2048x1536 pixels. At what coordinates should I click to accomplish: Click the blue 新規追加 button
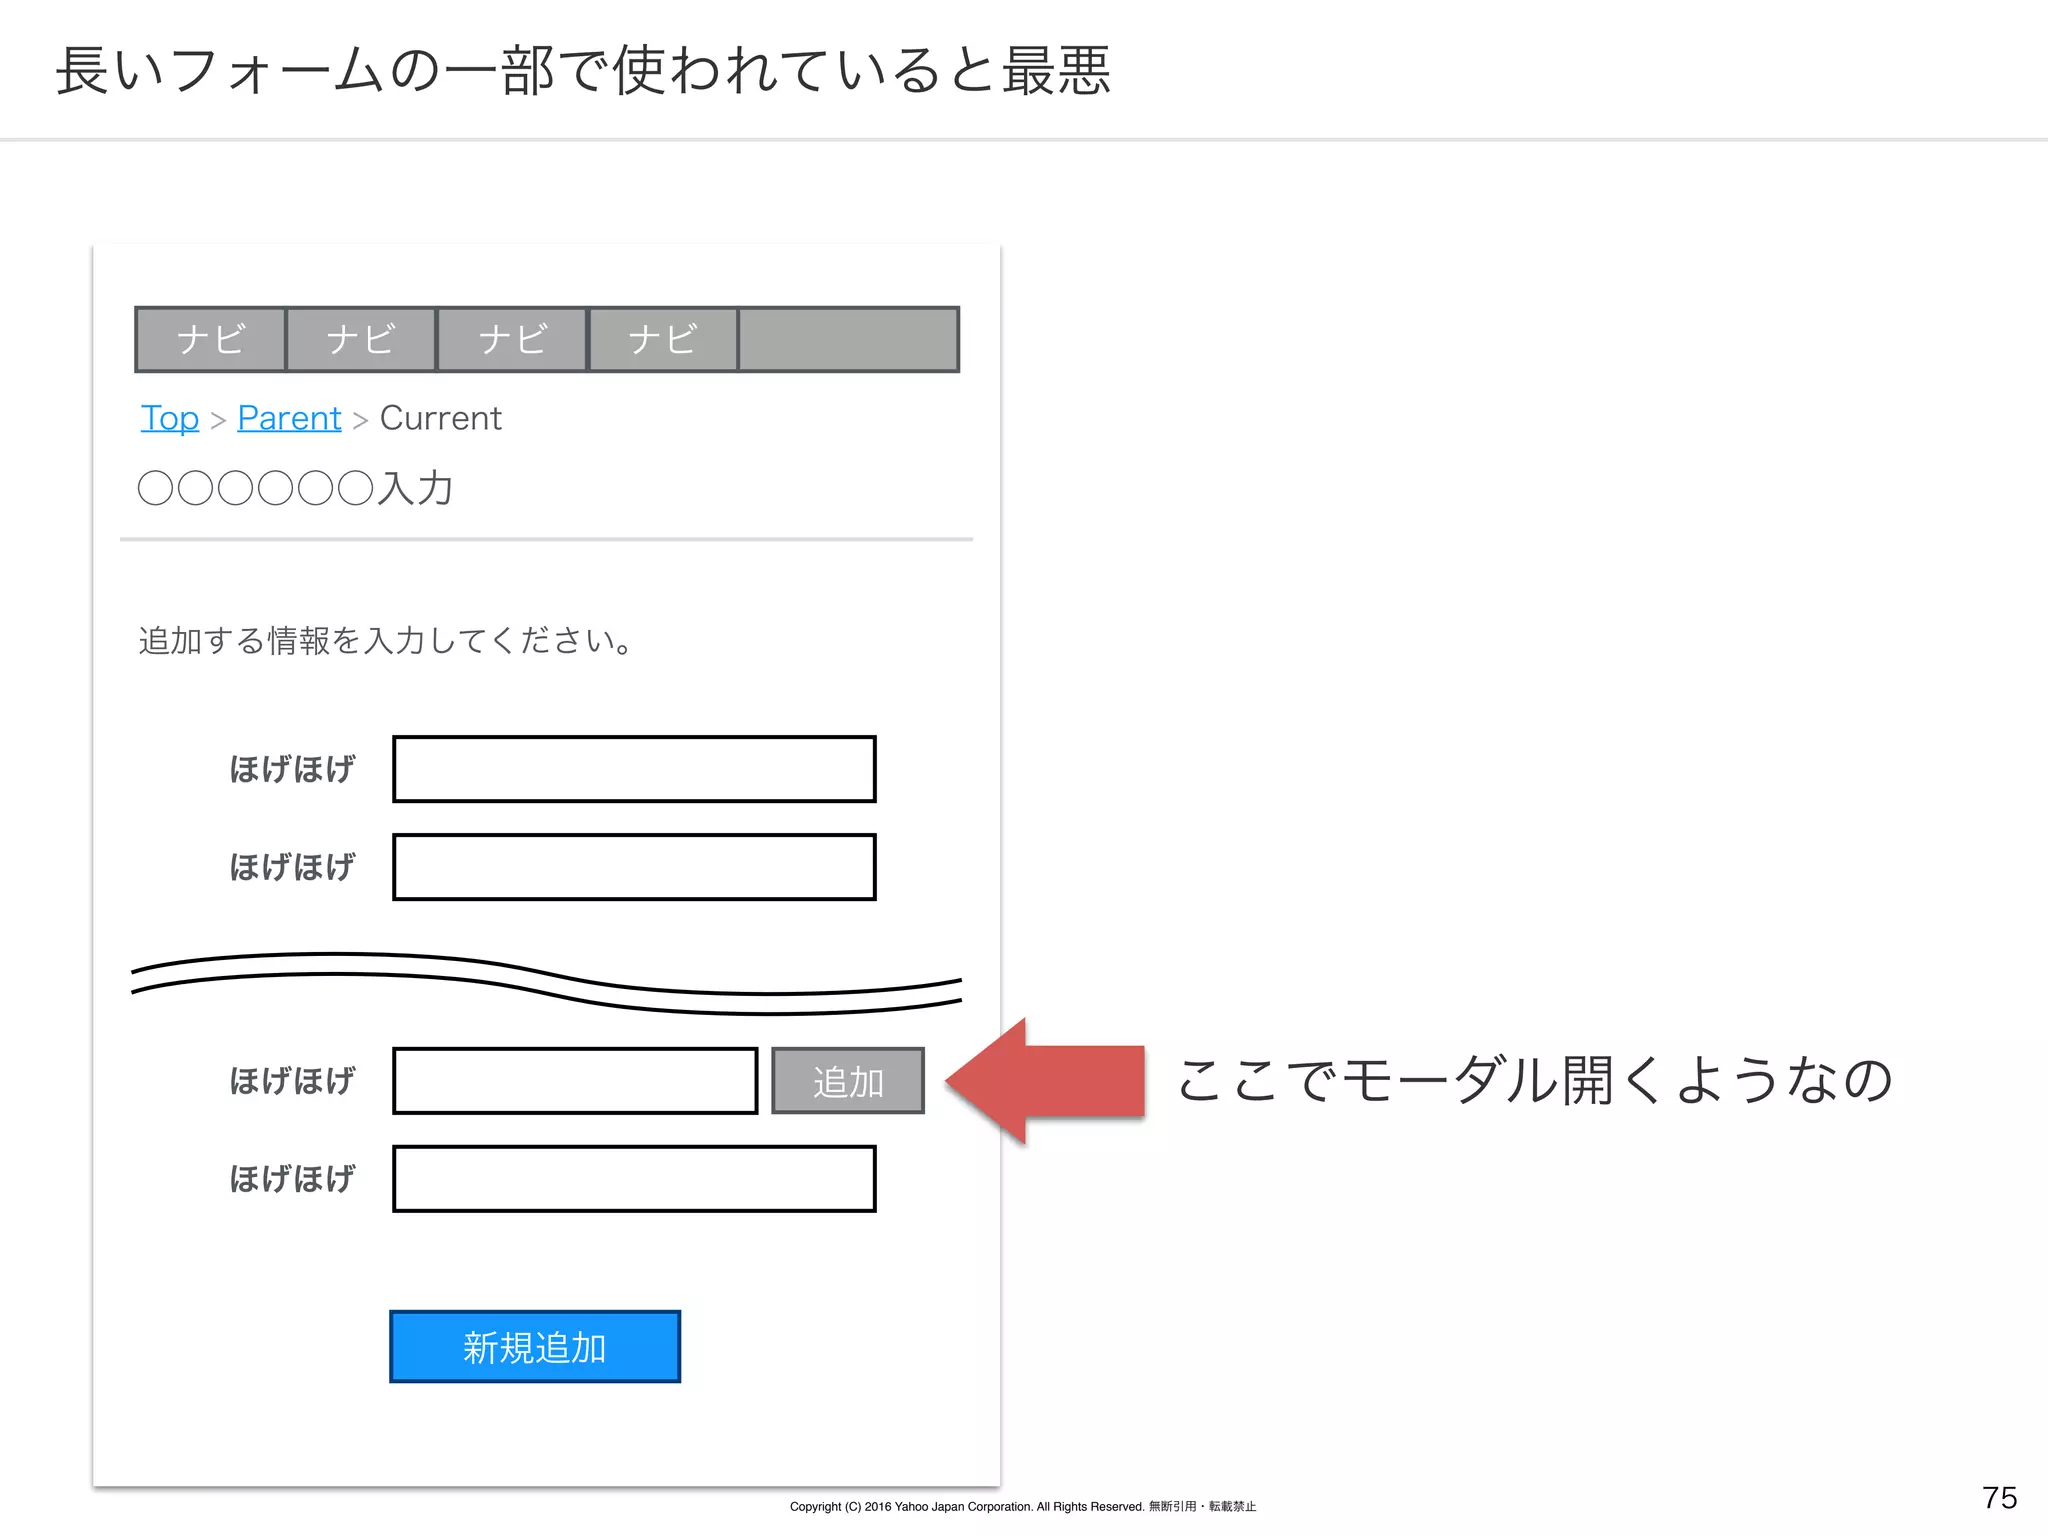[535, 1347]
